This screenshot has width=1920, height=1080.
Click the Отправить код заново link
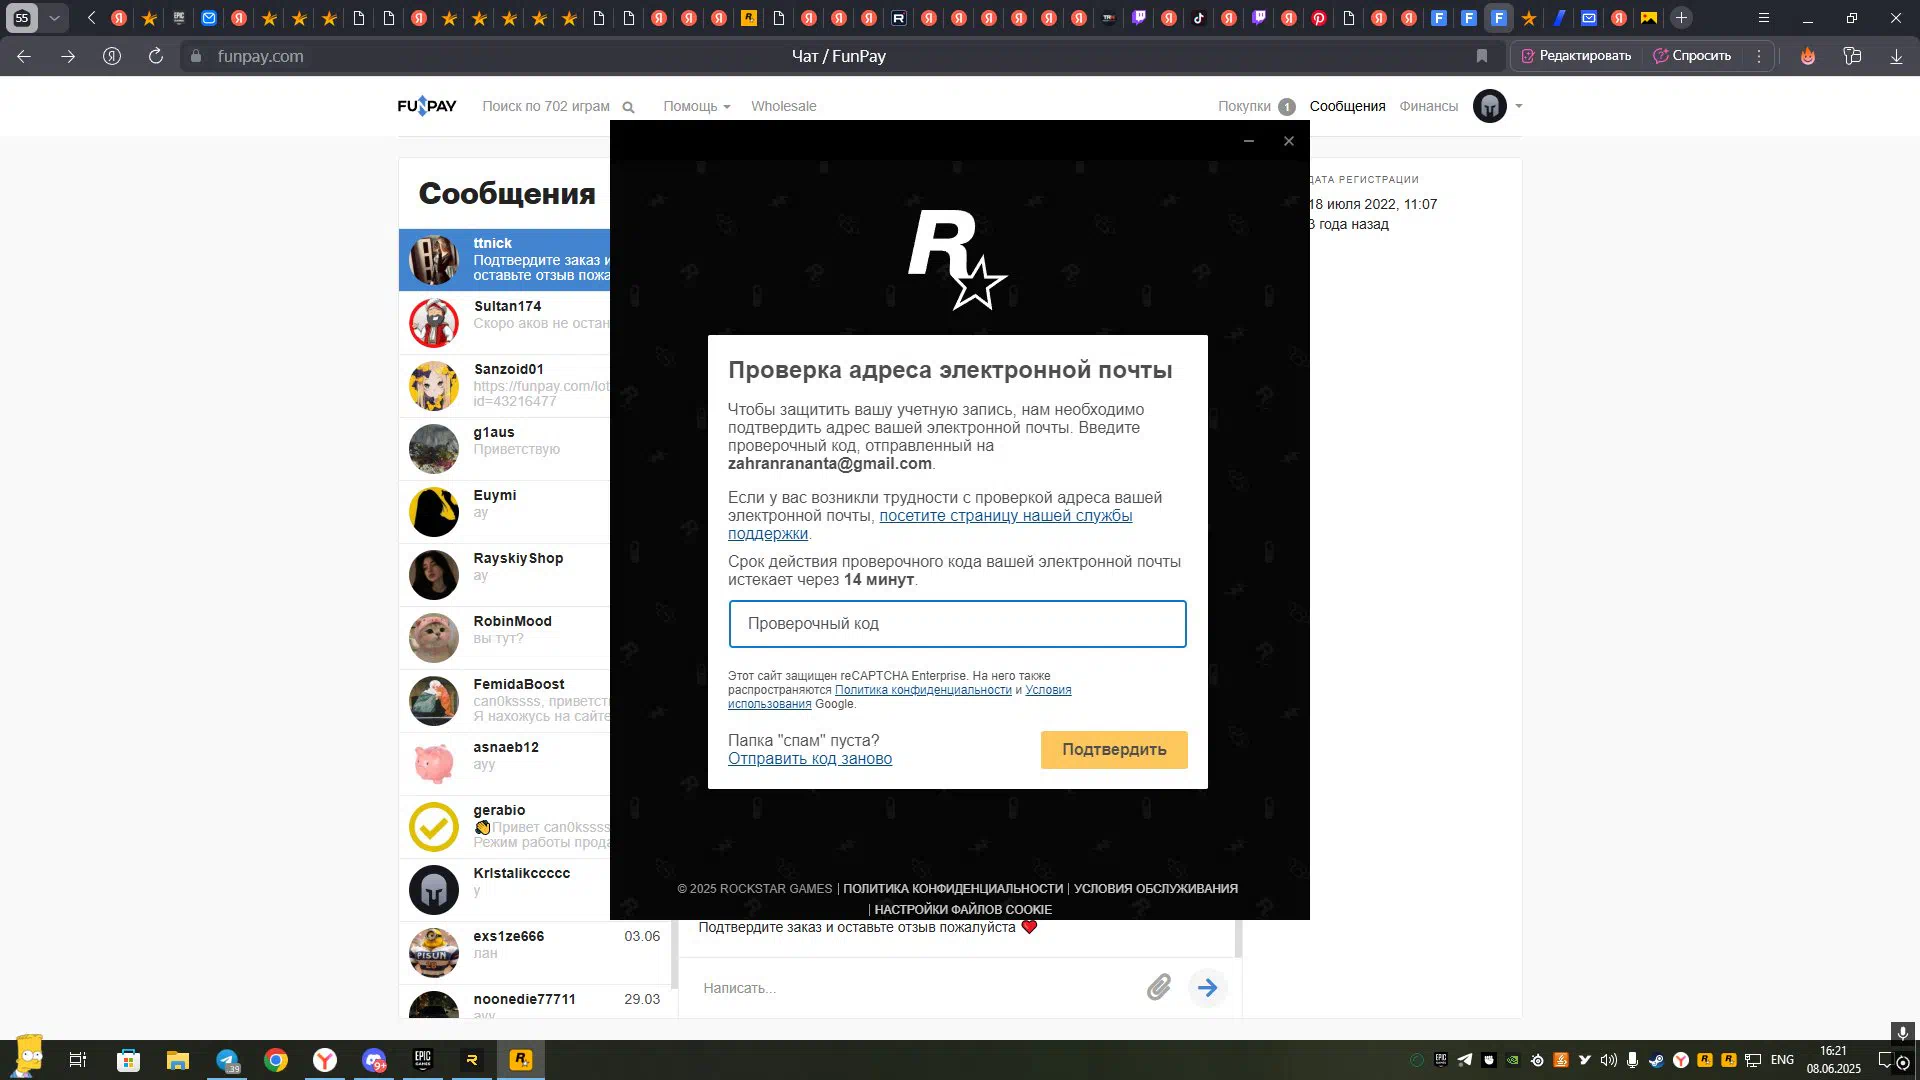[810, 759]
